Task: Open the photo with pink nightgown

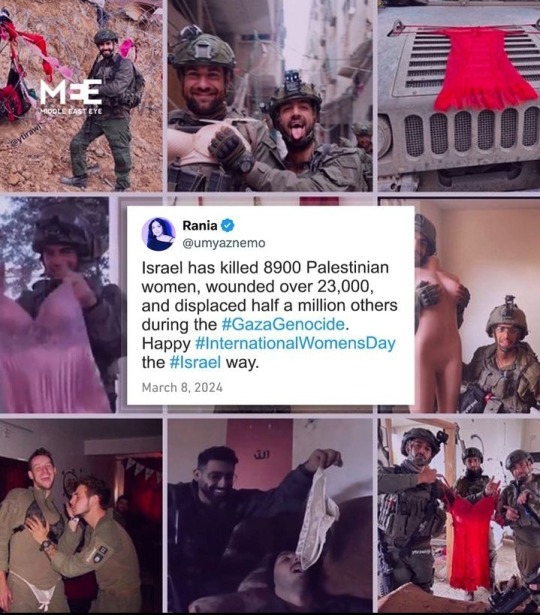Action: click(59, 305)
